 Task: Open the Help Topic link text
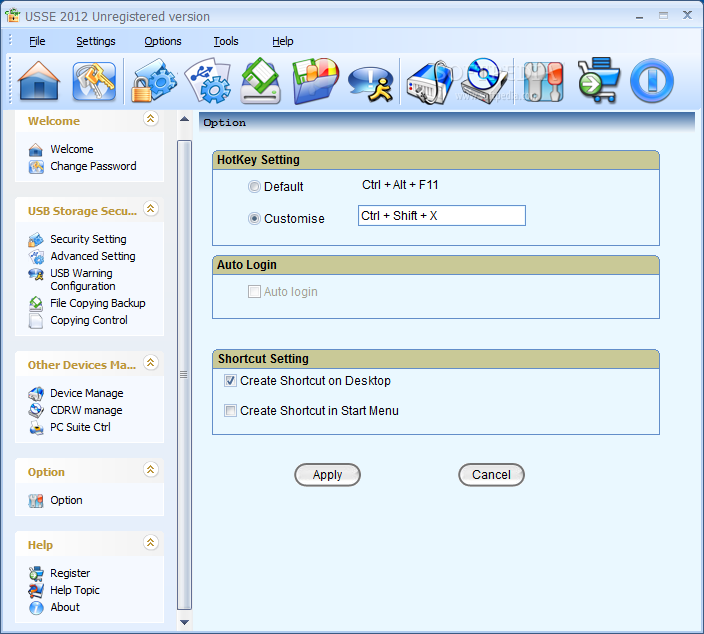pyautogui.click(x=75, y=590)
